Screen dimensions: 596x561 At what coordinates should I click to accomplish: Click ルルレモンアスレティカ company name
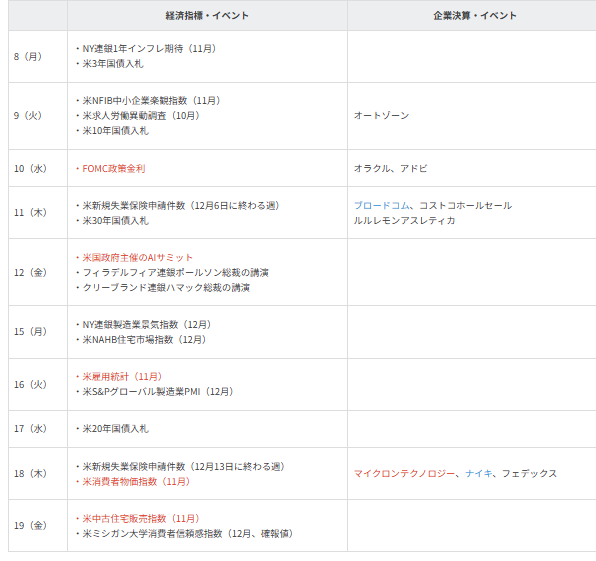(x=404, y=221)
